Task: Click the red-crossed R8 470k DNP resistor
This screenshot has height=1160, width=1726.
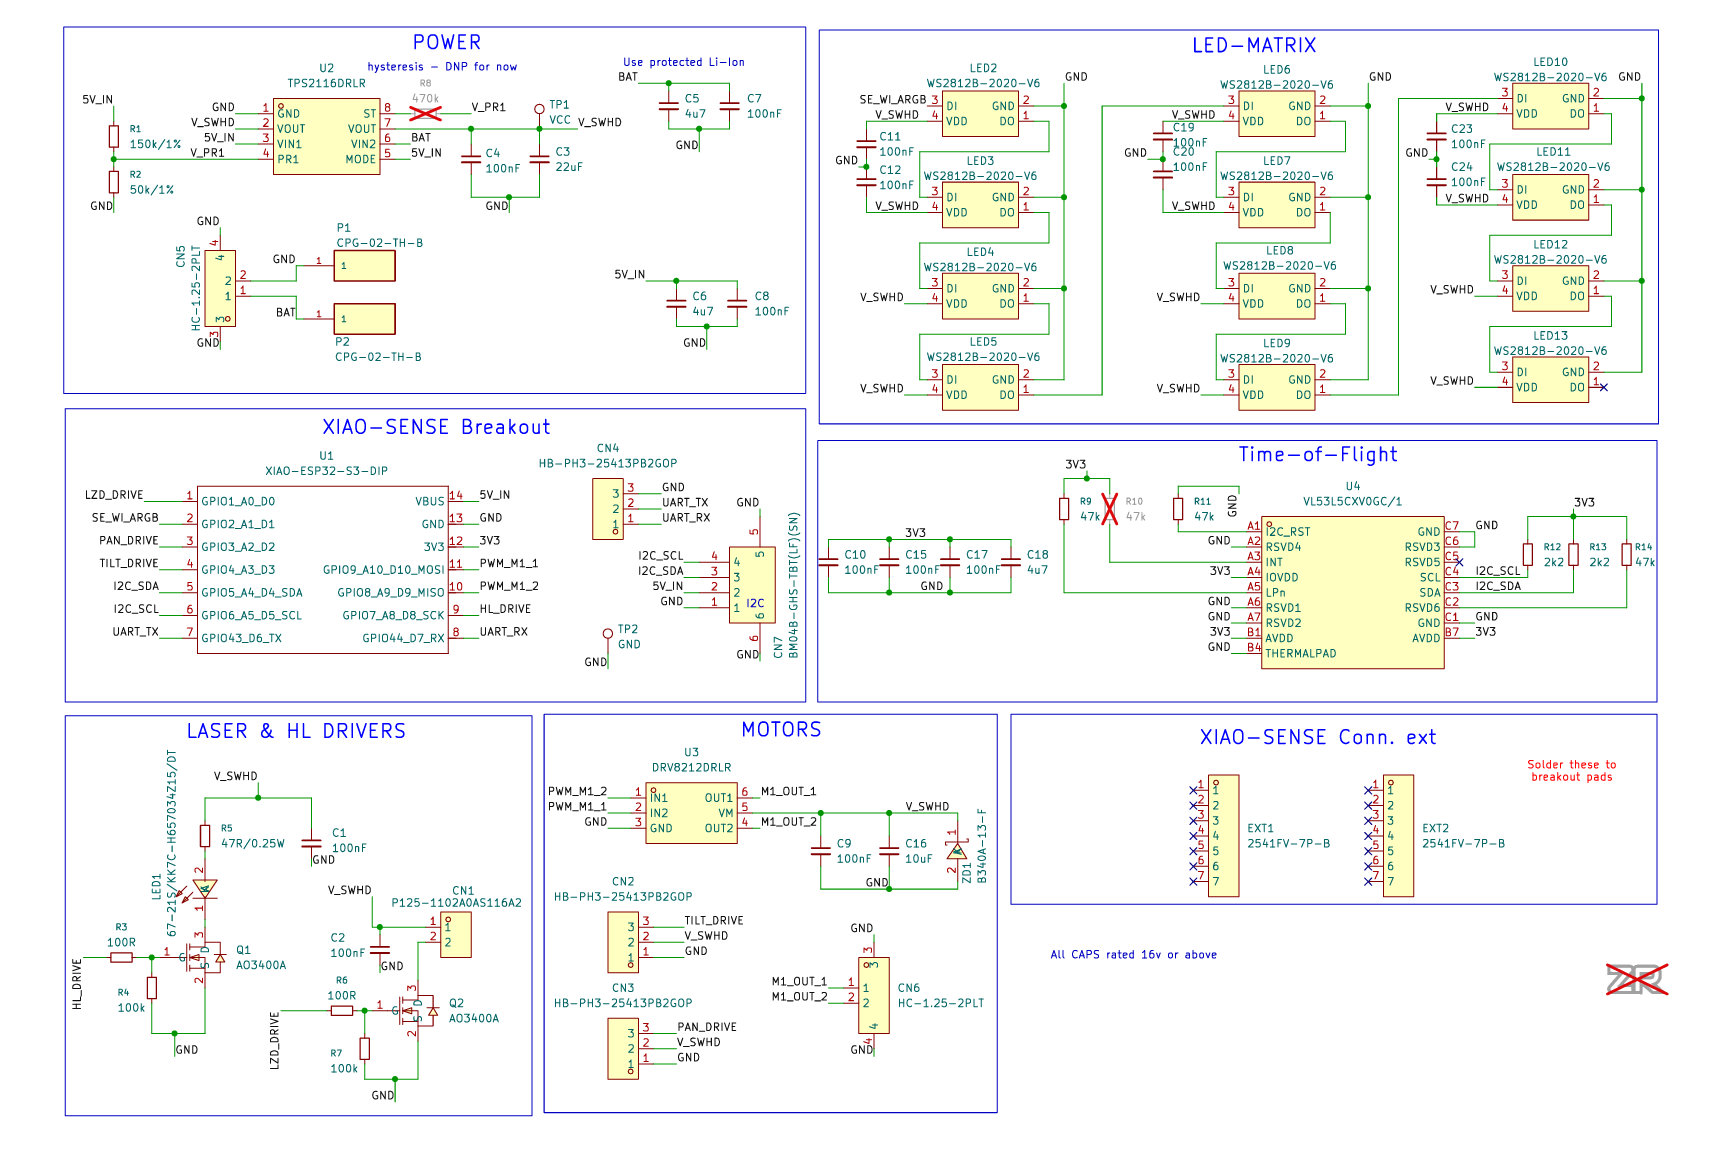Action: pos(426,113)
